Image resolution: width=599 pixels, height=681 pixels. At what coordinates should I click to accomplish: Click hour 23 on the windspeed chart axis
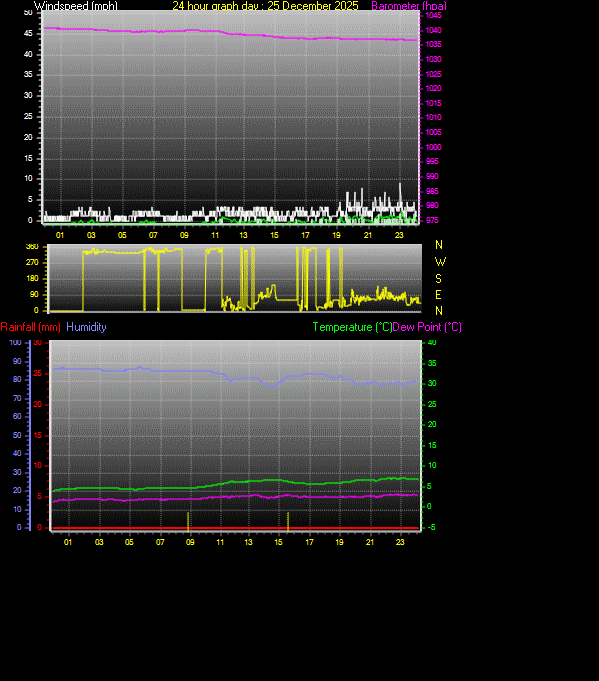coord(399,235)
